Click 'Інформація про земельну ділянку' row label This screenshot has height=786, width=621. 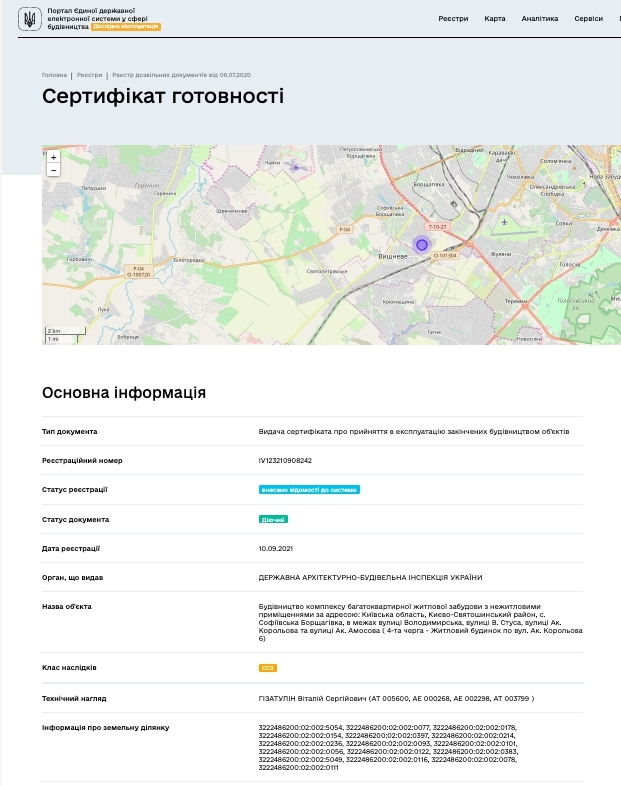pyautogui.click(x=106, y=728)
